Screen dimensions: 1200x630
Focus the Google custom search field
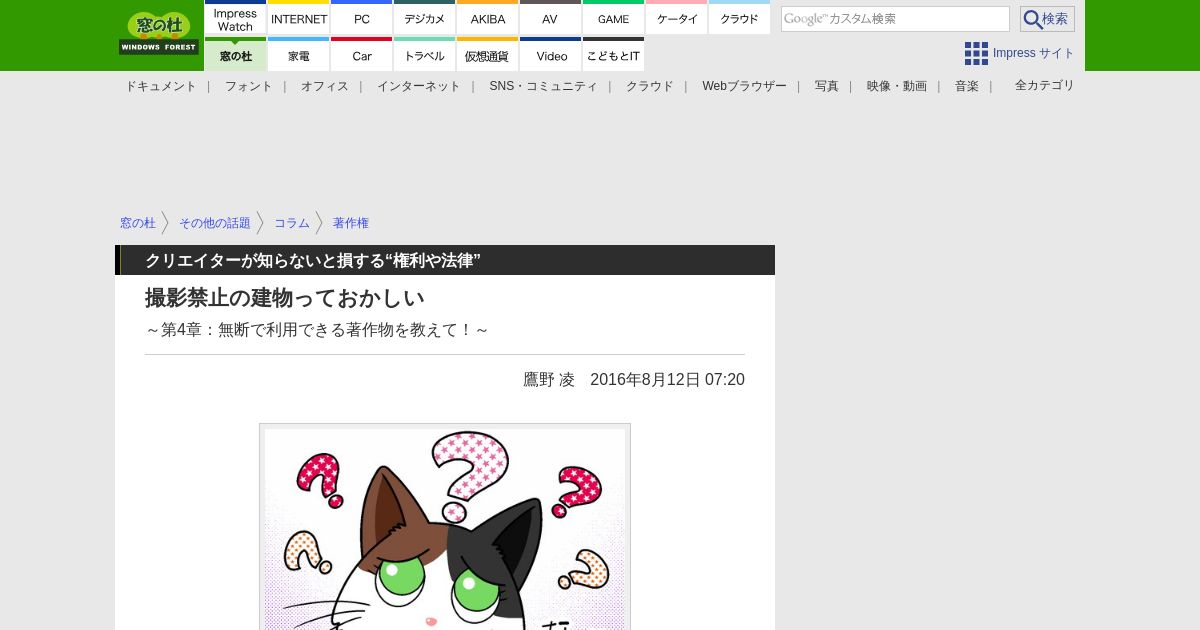895,19
